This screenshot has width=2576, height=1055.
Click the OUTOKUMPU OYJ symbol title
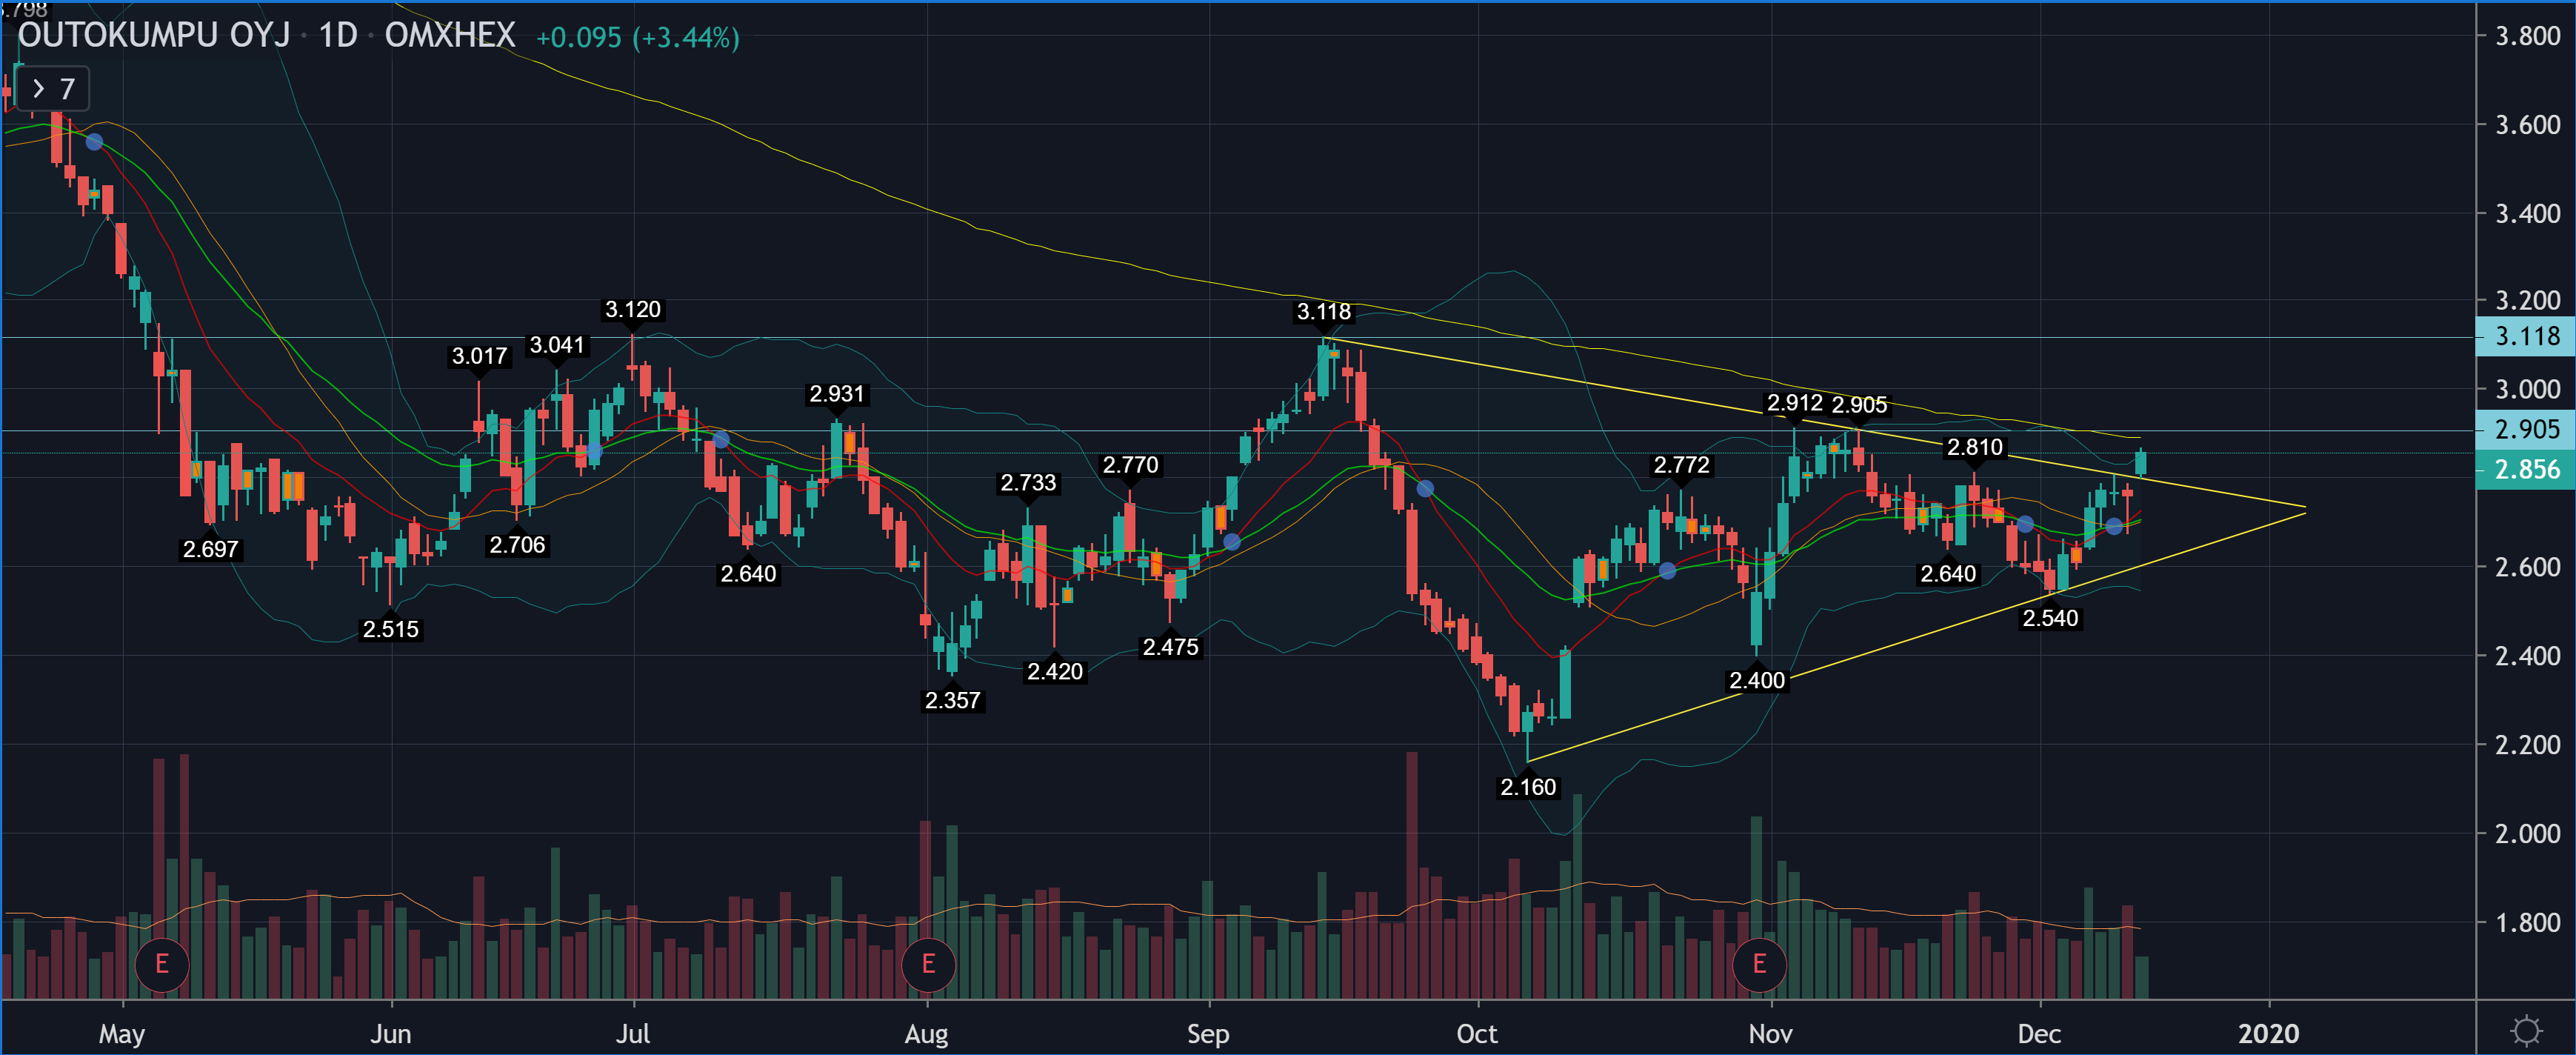coord(153,36)
